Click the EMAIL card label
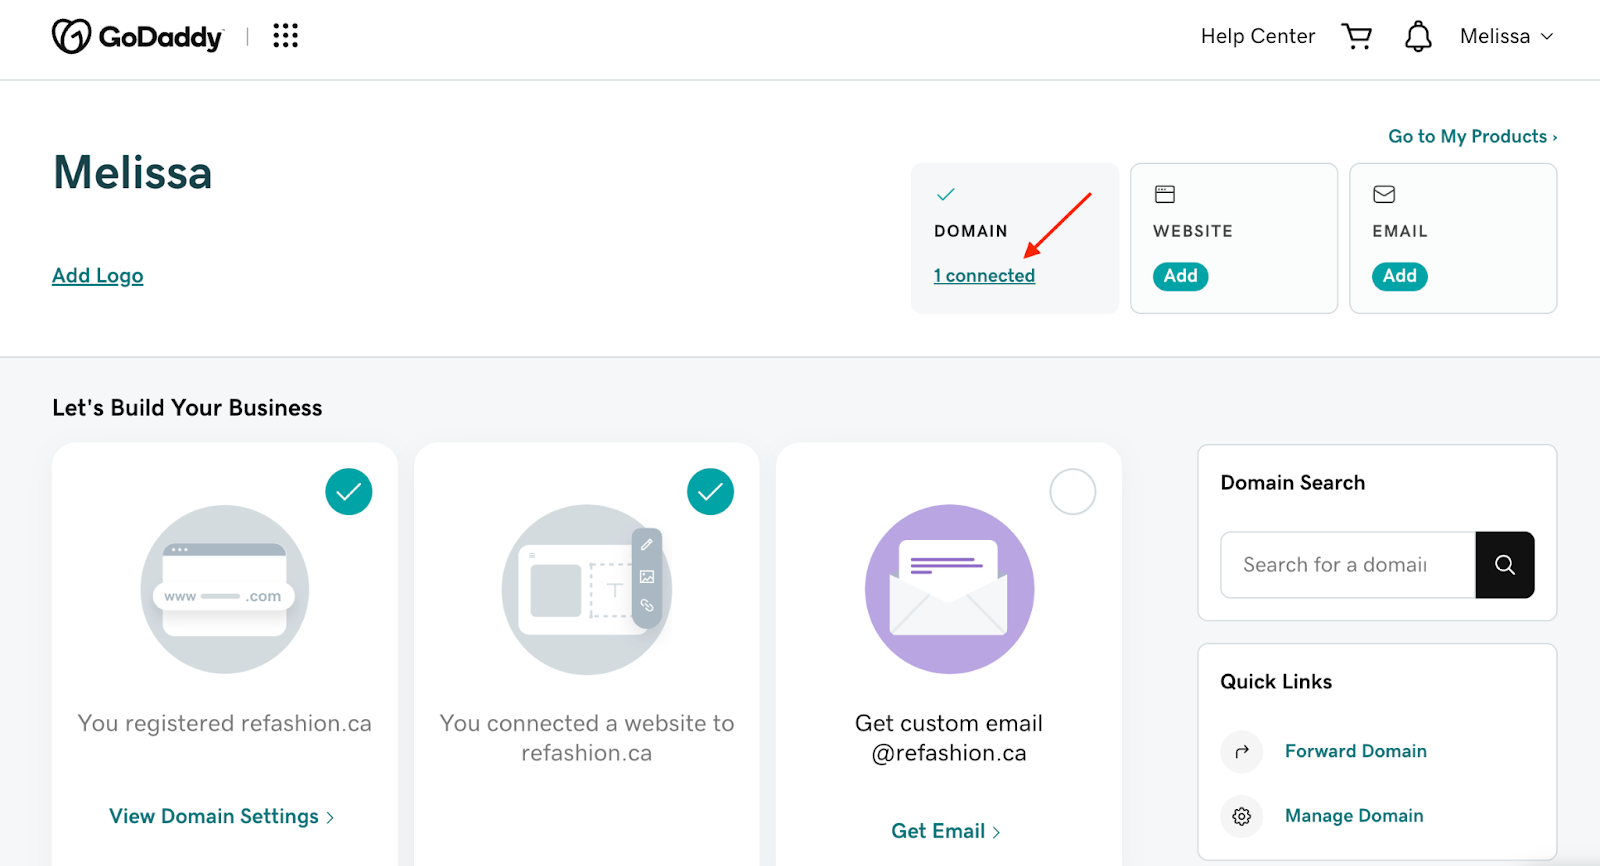The height and width of the screenshot is (866, 1600). [1400, 231]
